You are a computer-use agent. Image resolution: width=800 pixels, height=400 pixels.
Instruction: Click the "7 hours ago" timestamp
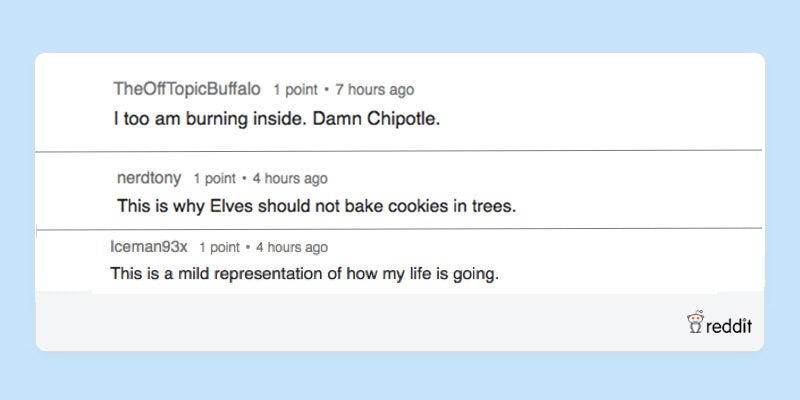coord(374,90)
